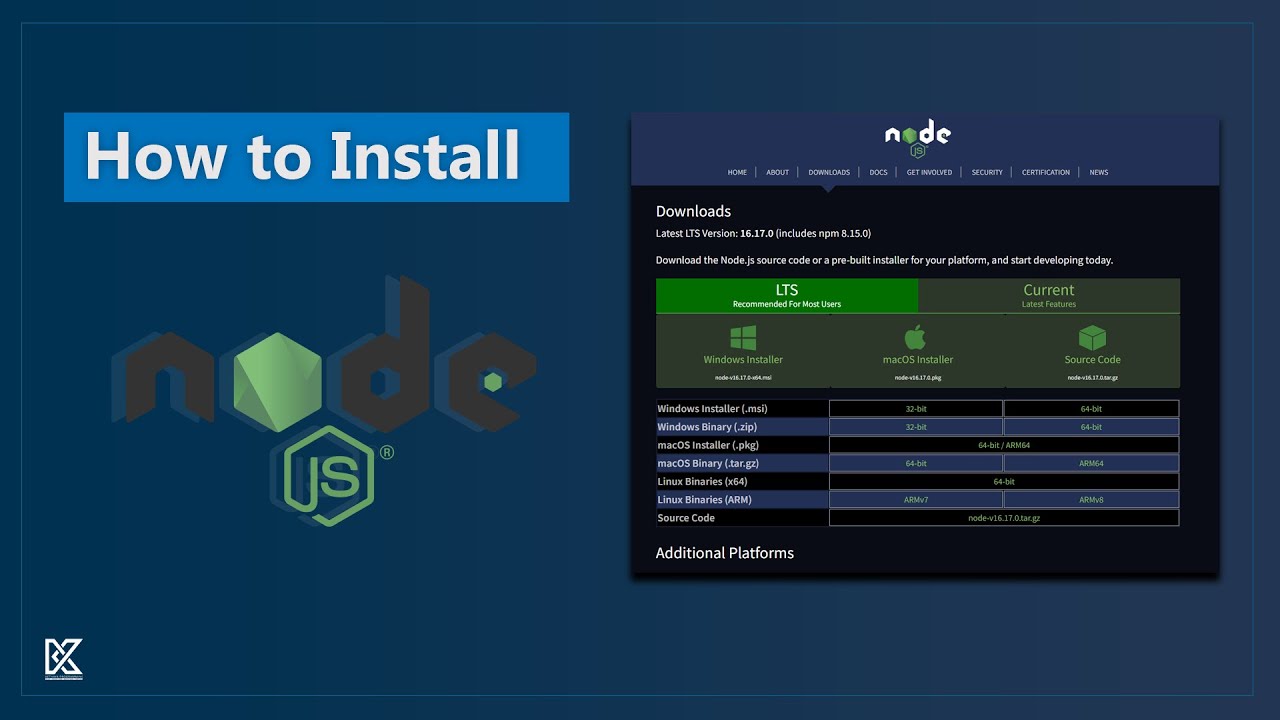Click the 'macOS Installer (.pkg)' row label
This screenshot has height=720, width=1280.
(709, 445)
